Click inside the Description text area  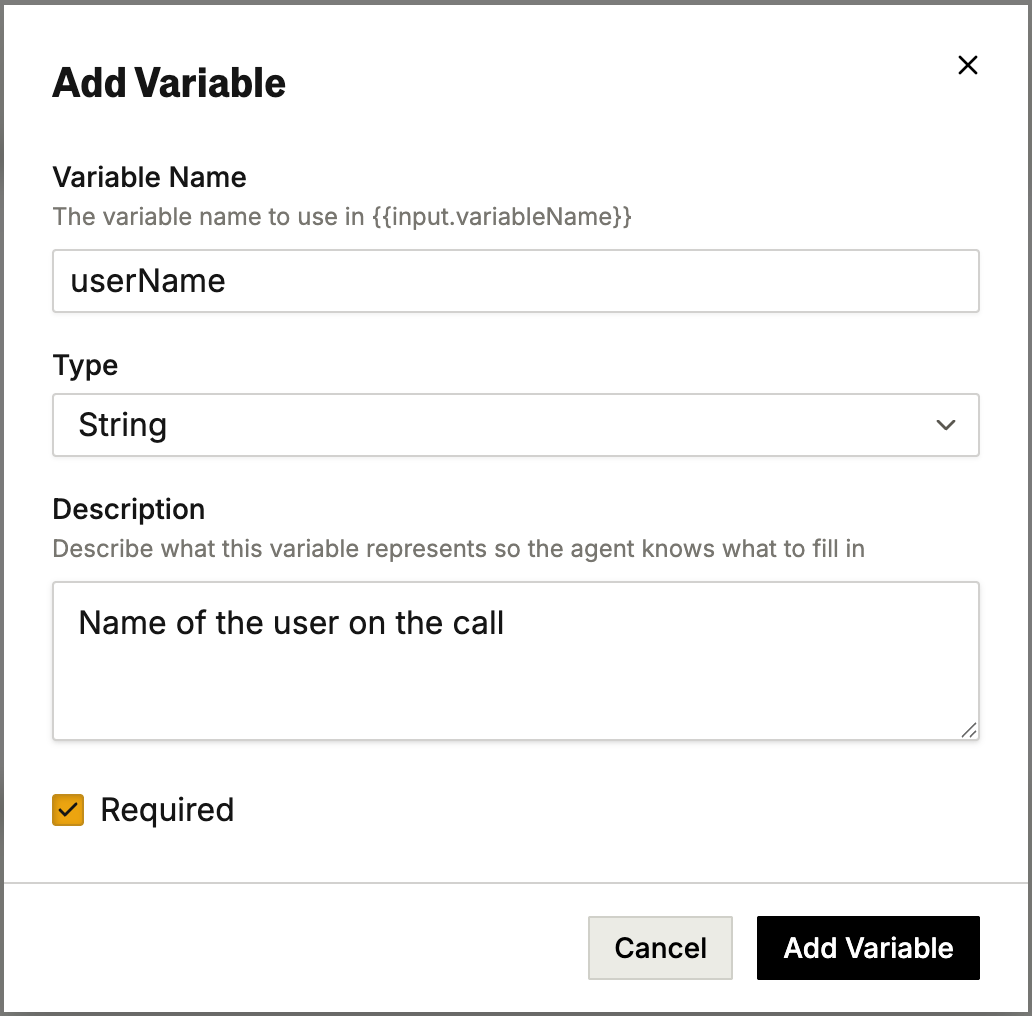click(516, 660)
